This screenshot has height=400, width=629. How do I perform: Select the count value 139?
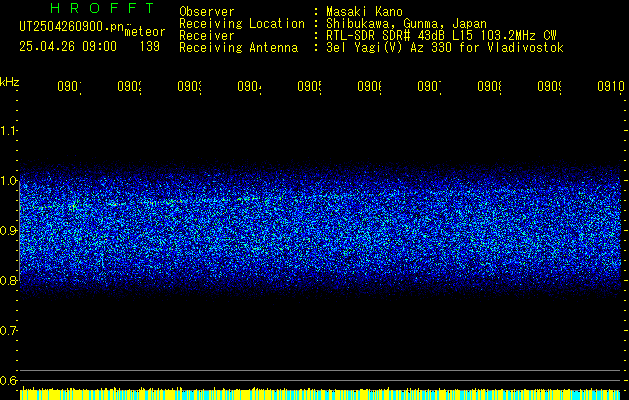pyautogui.click(x=150, y=47)
